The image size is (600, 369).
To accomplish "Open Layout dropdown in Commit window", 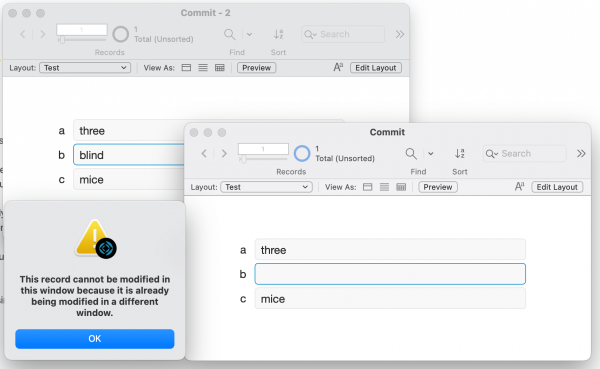I will [x=266, y=187].
